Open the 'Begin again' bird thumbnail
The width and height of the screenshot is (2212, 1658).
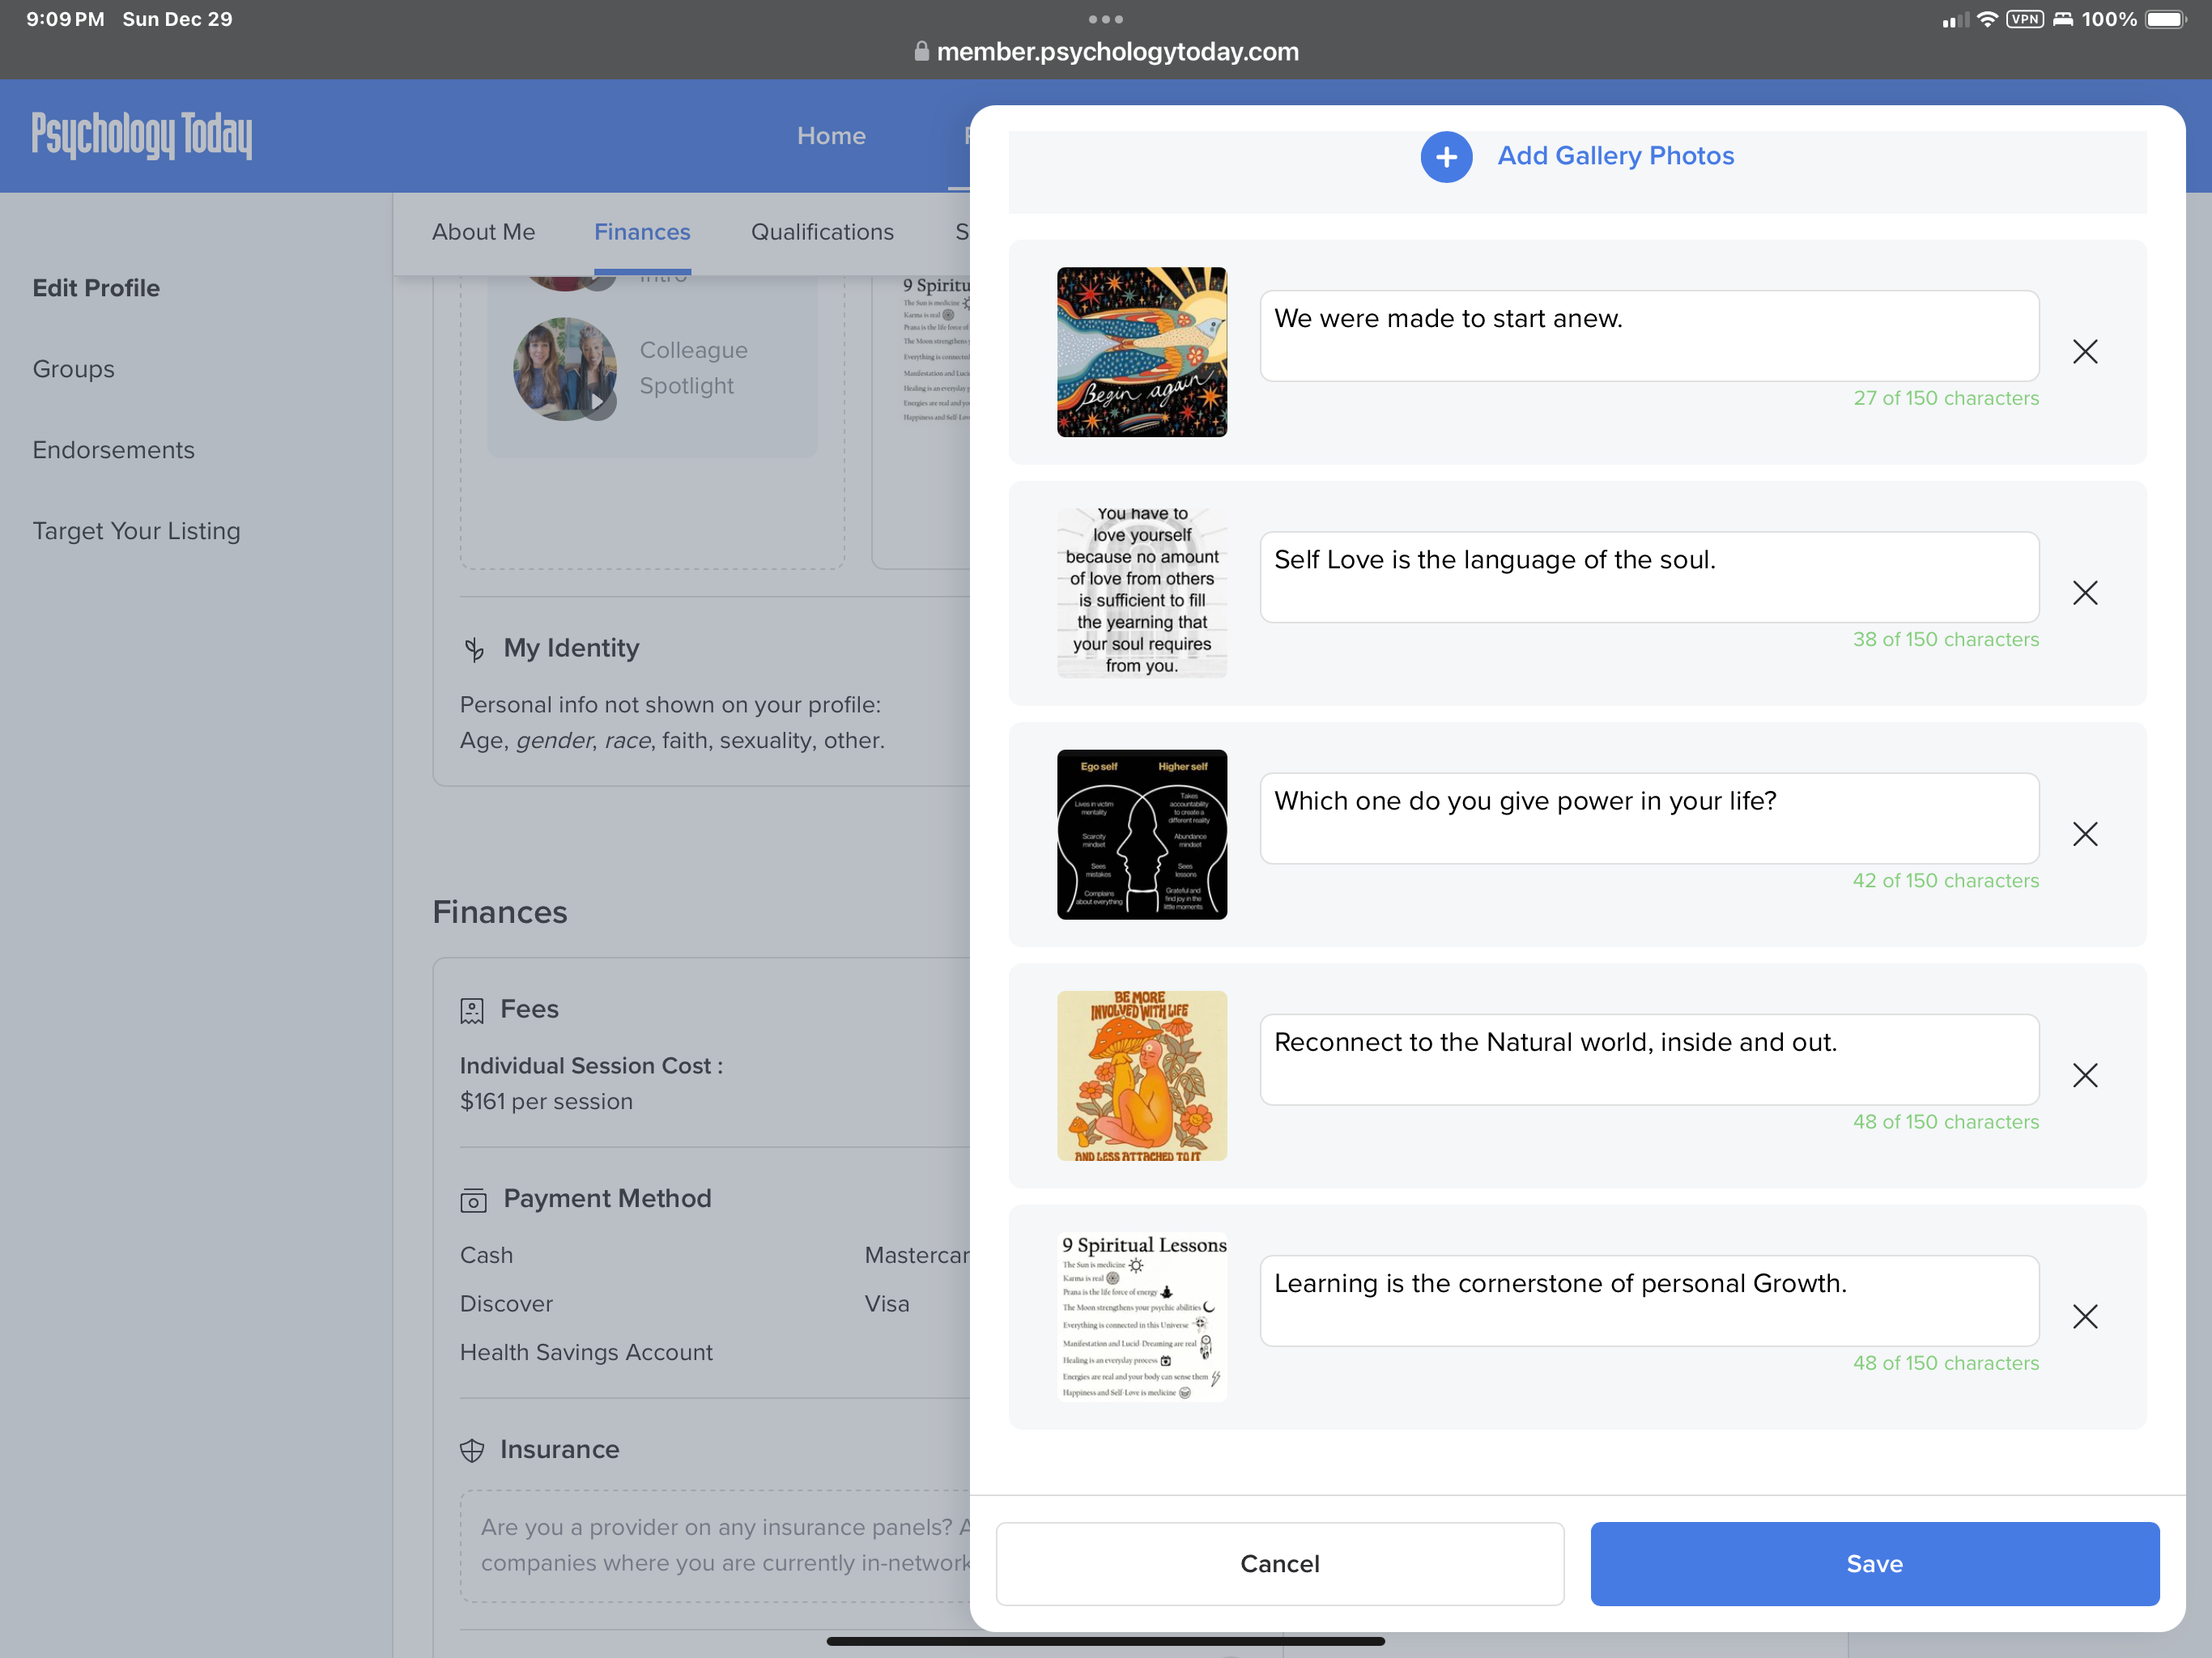coord(1142,352)
